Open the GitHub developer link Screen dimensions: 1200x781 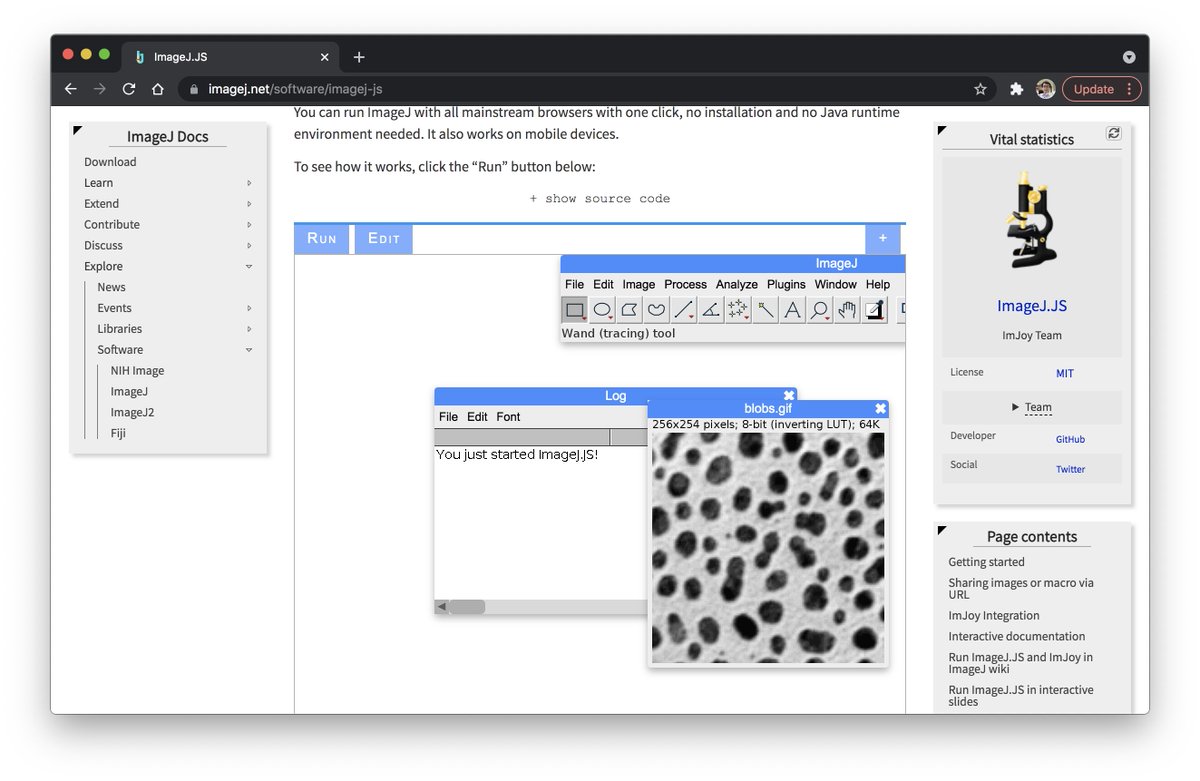[x=1070, y=439]
